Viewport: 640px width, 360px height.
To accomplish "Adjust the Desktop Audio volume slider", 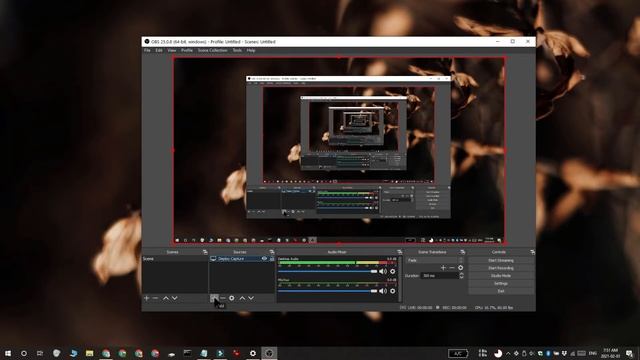I will click(x=328, y=271).
